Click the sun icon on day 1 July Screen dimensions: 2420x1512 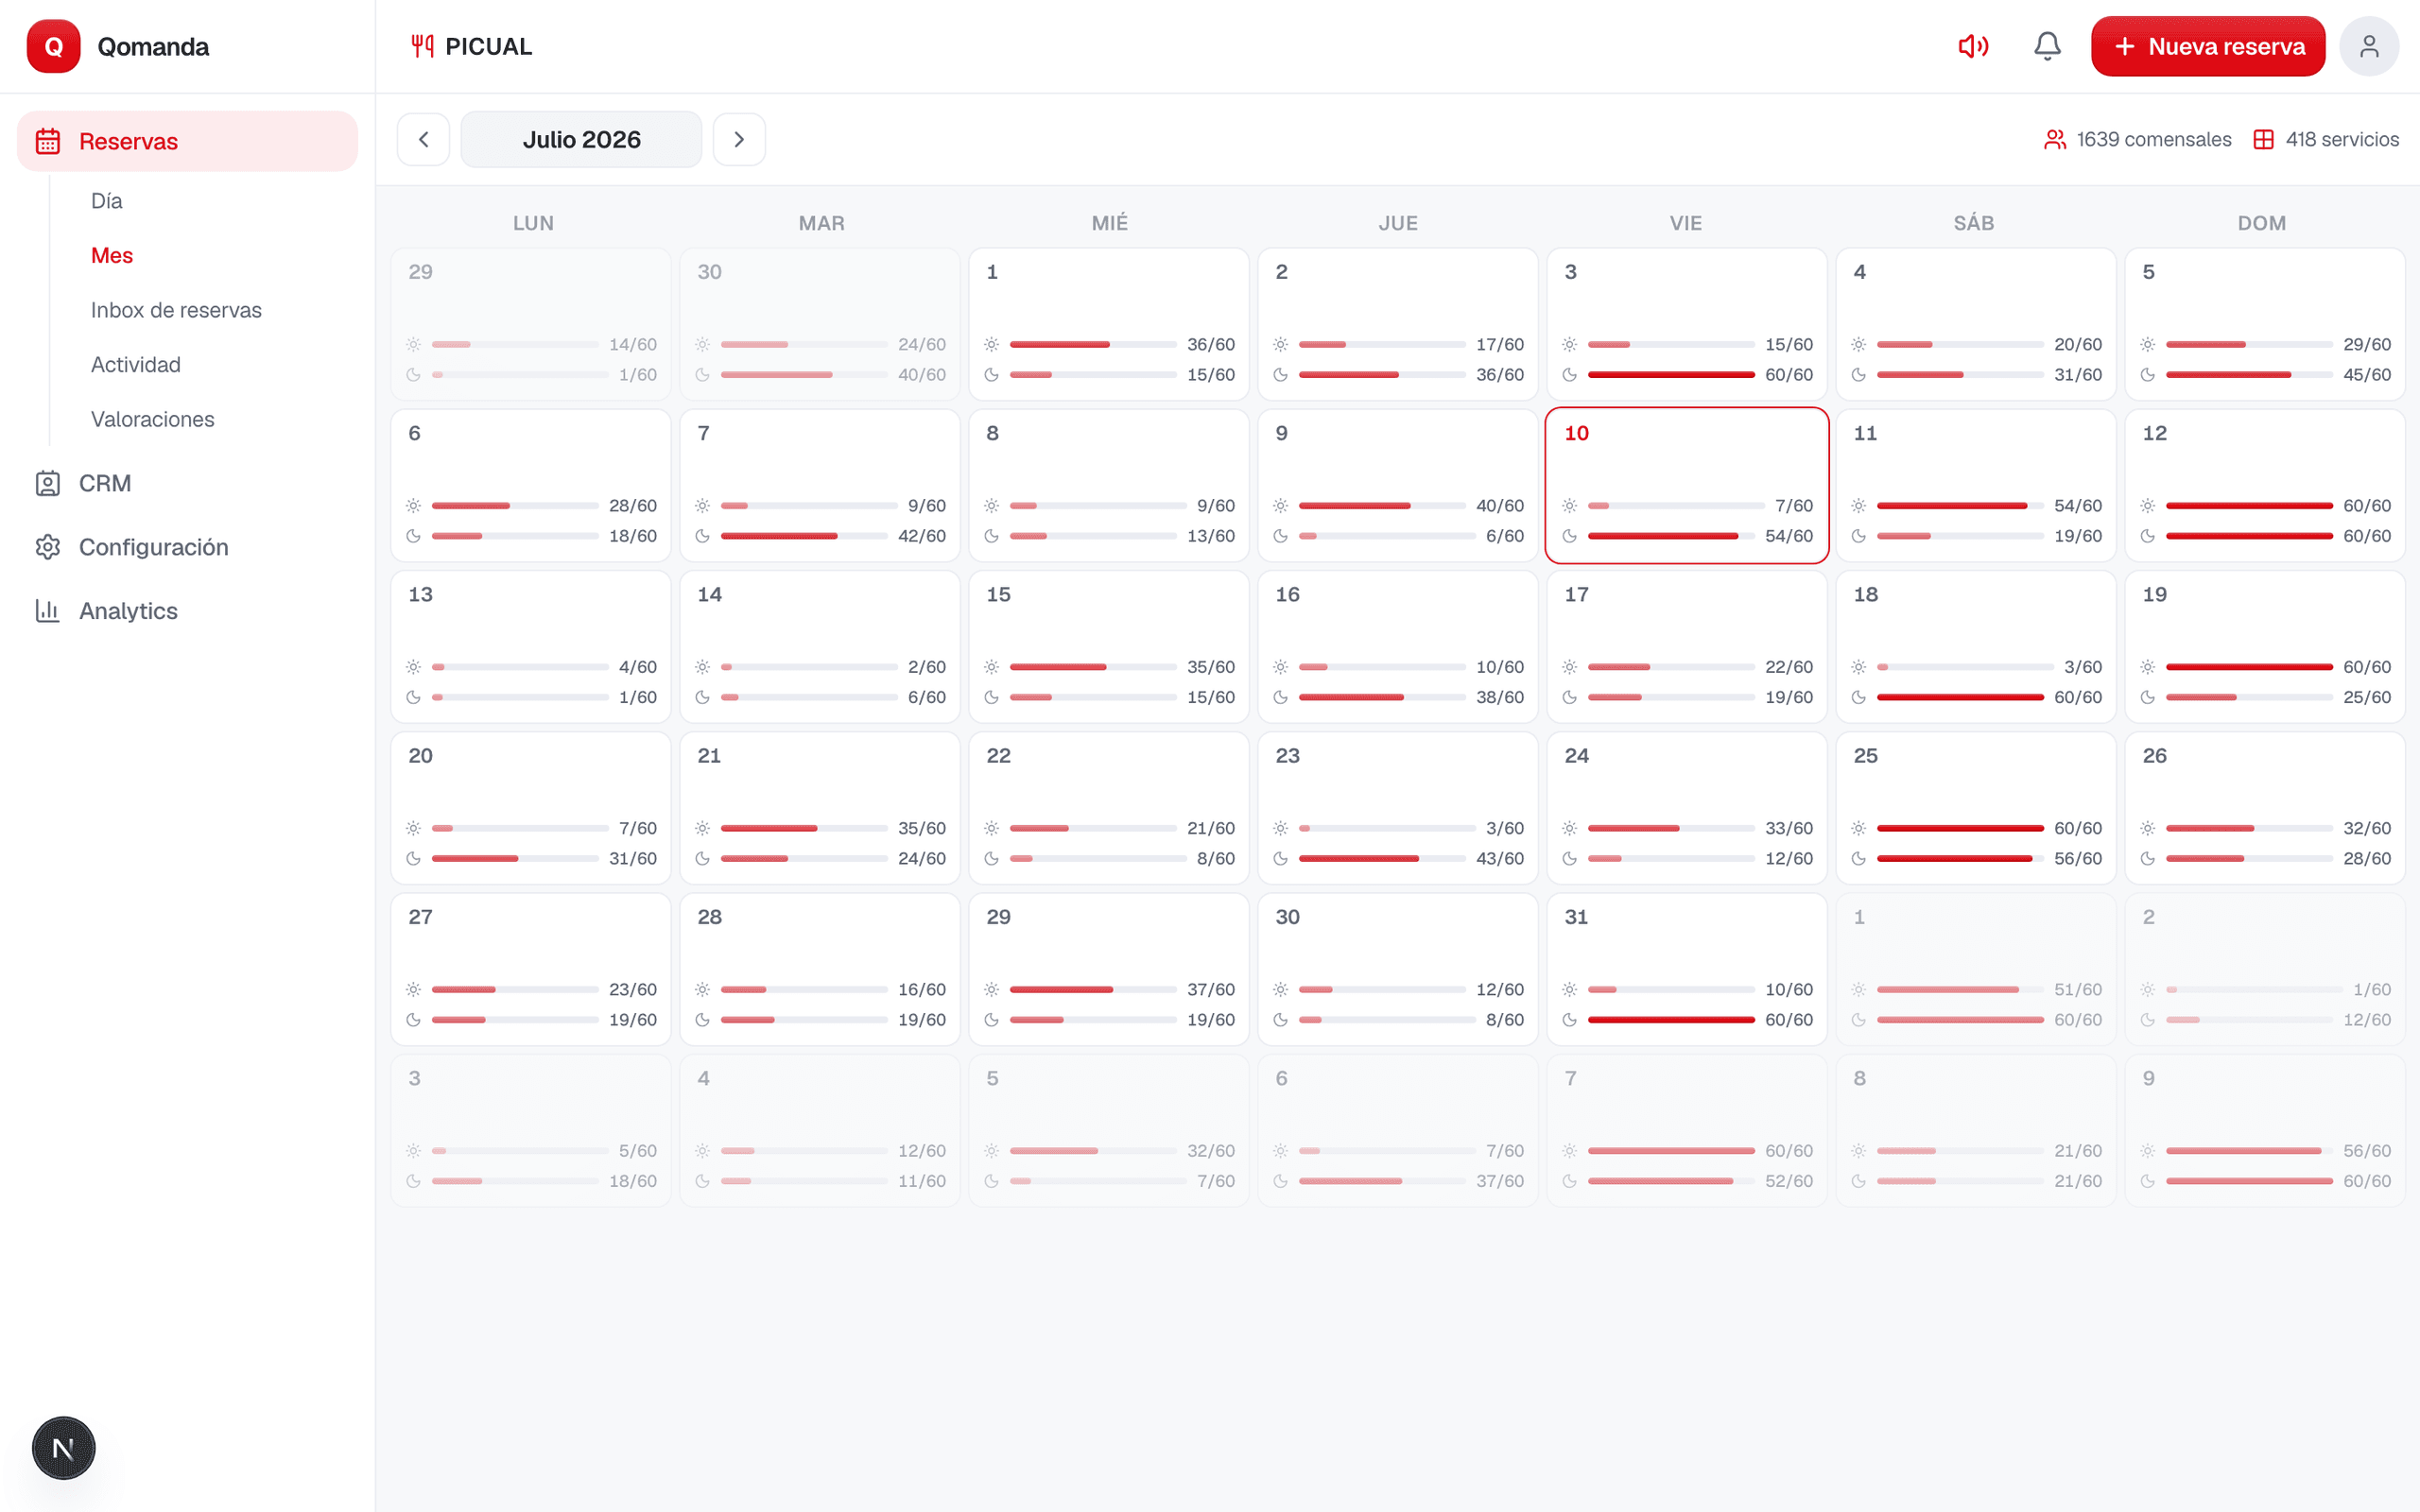coord(991,344)
